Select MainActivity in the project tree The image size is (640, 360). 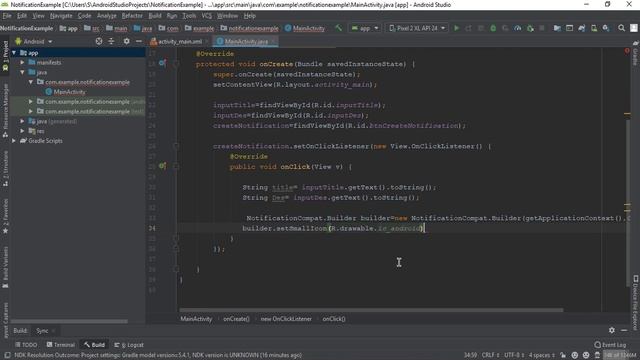click(x=69, y=92)
